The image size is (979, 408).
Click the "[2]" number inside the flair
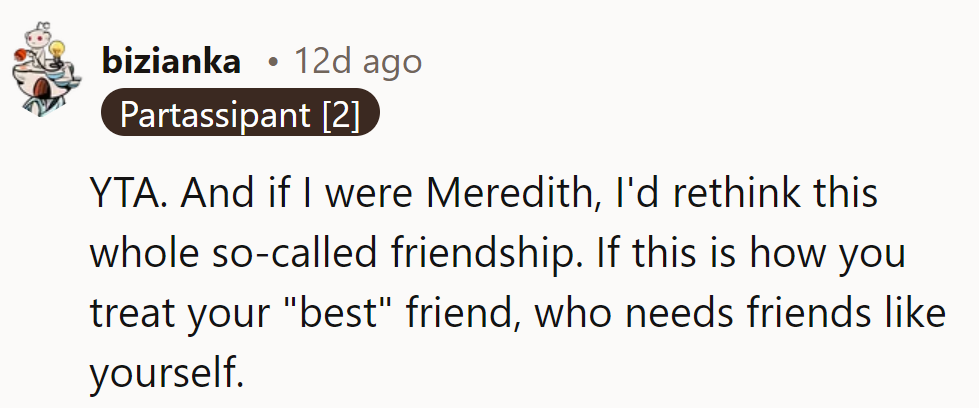(x=340, y=115)
